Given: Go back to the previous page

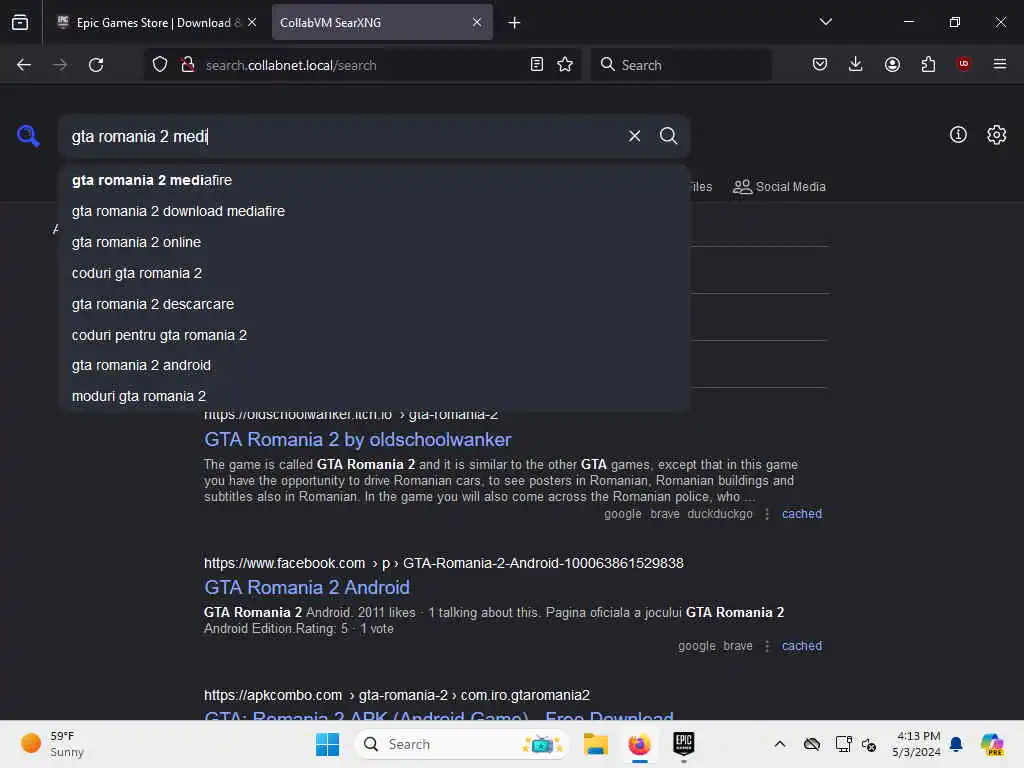Looking at the screenshot, I should (x=24, y=65).
